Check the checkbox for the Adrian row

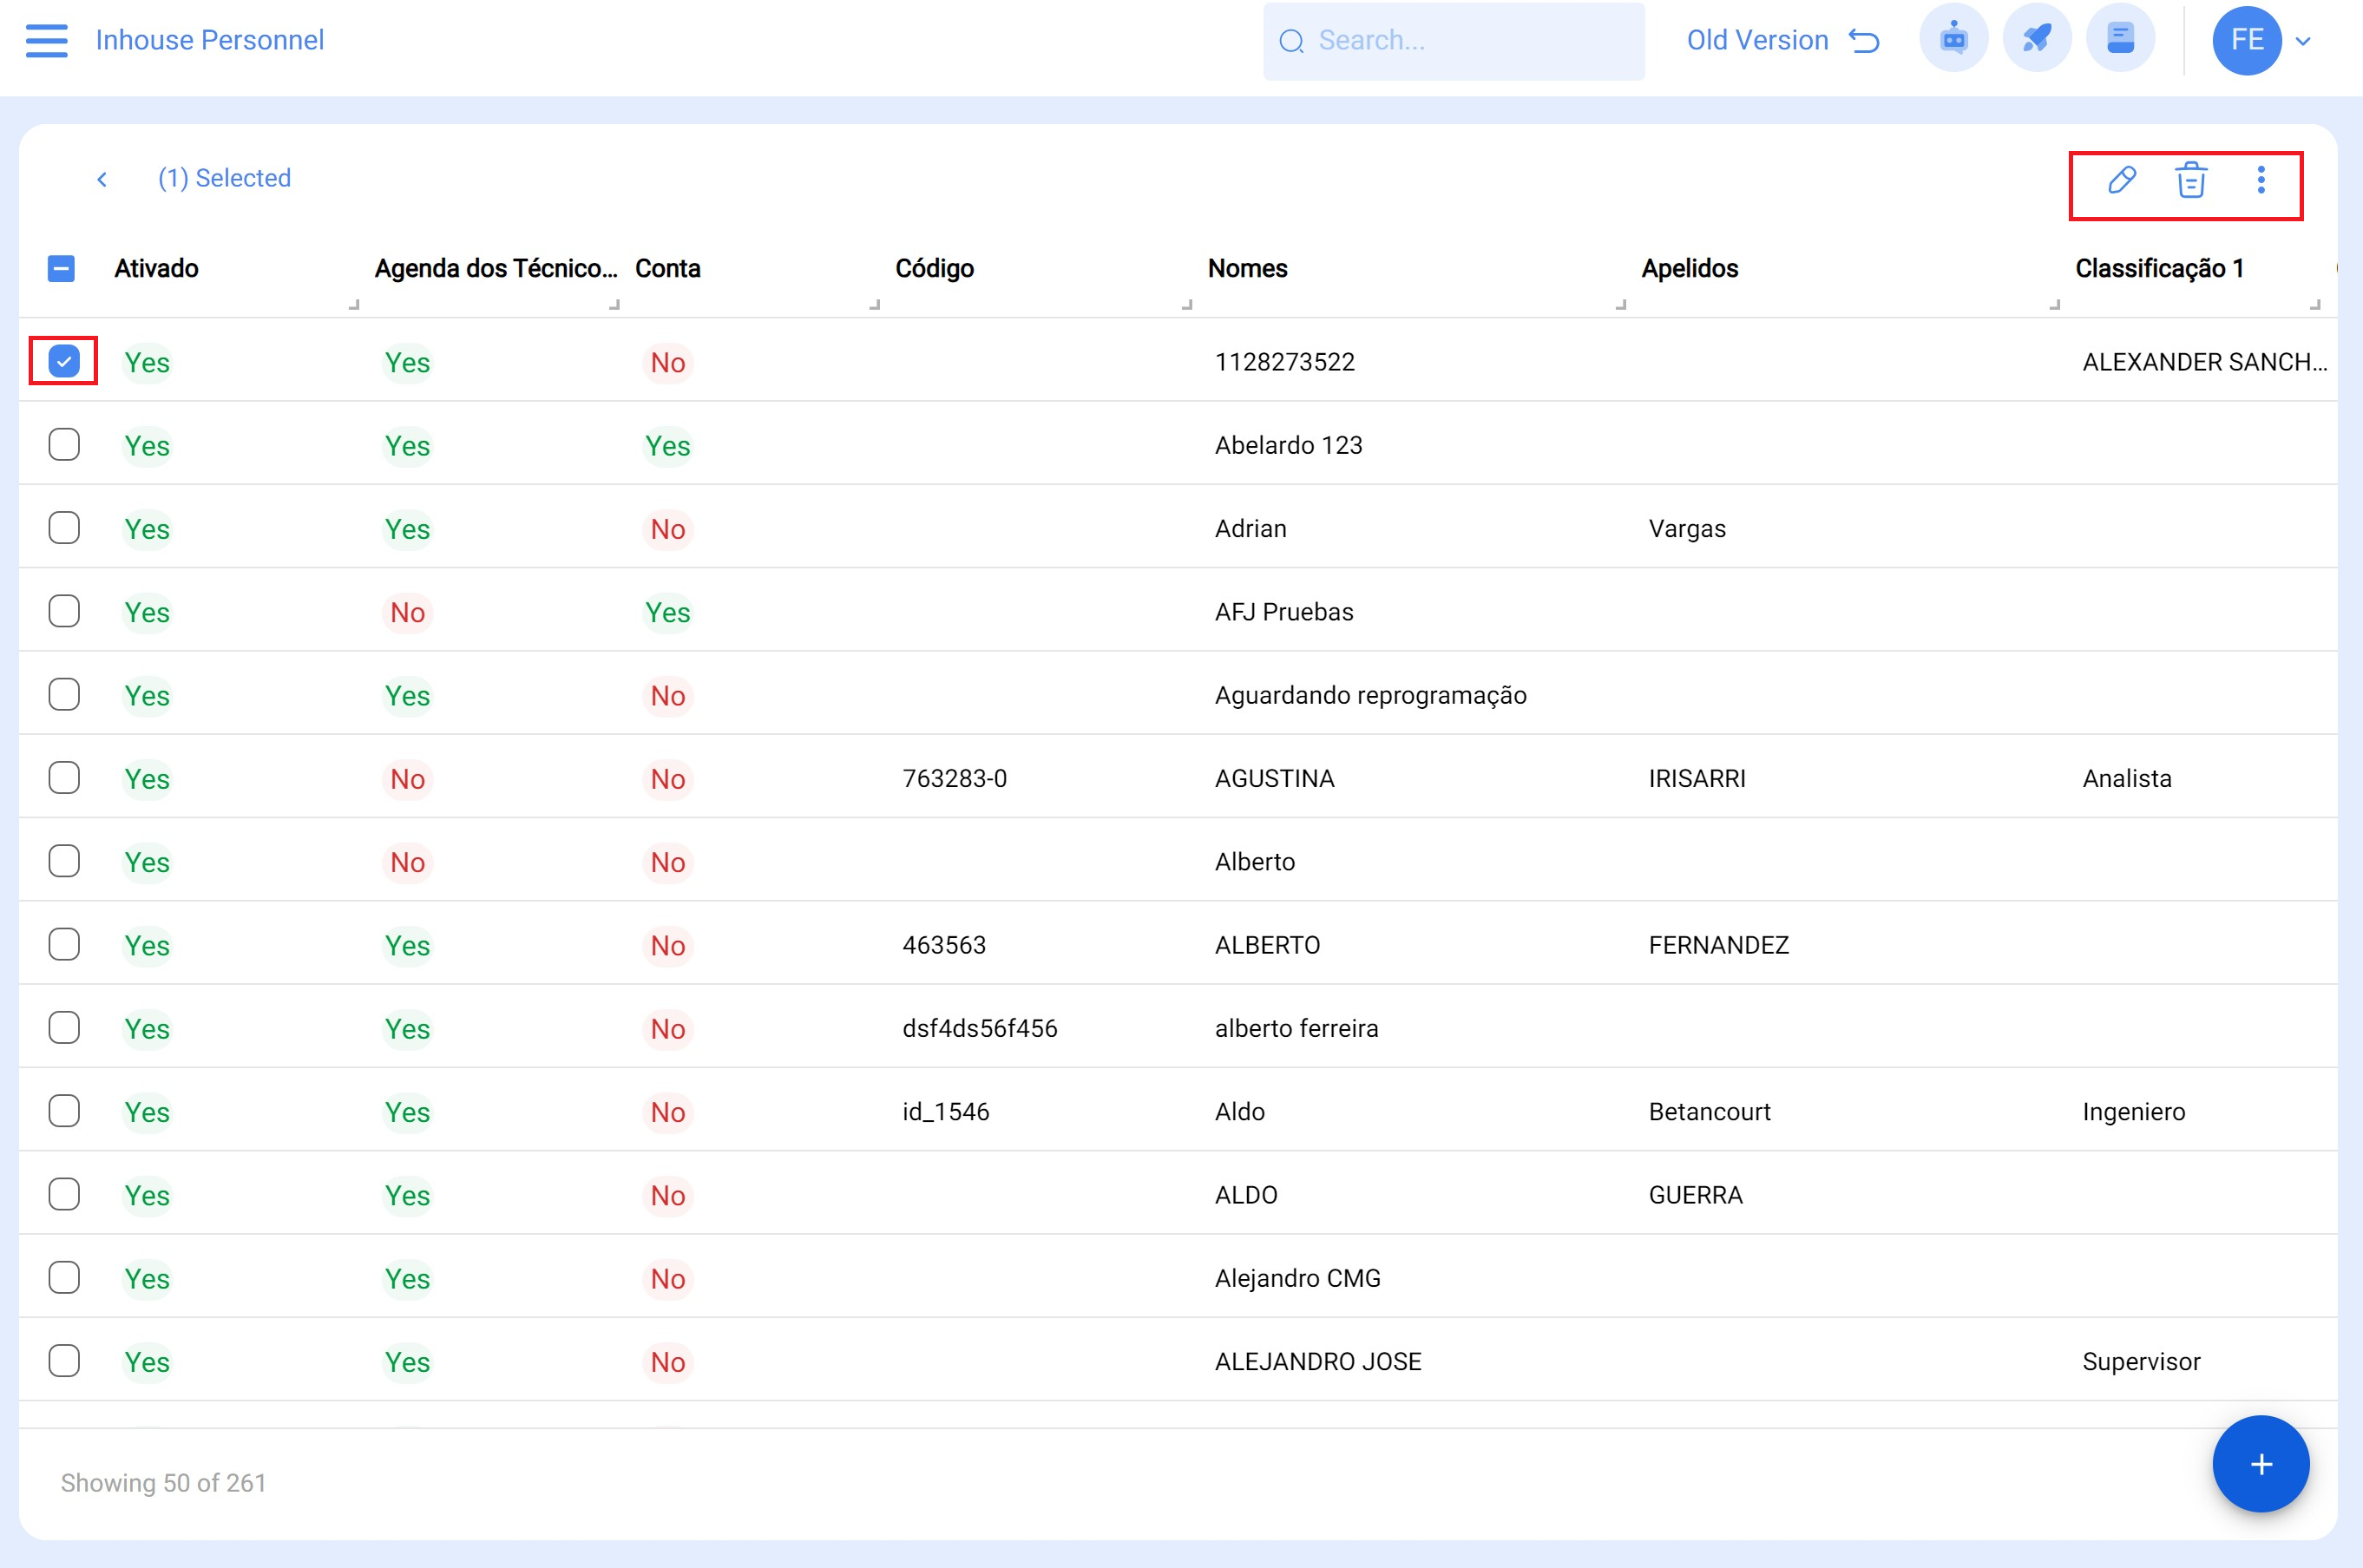pos(63,527)
